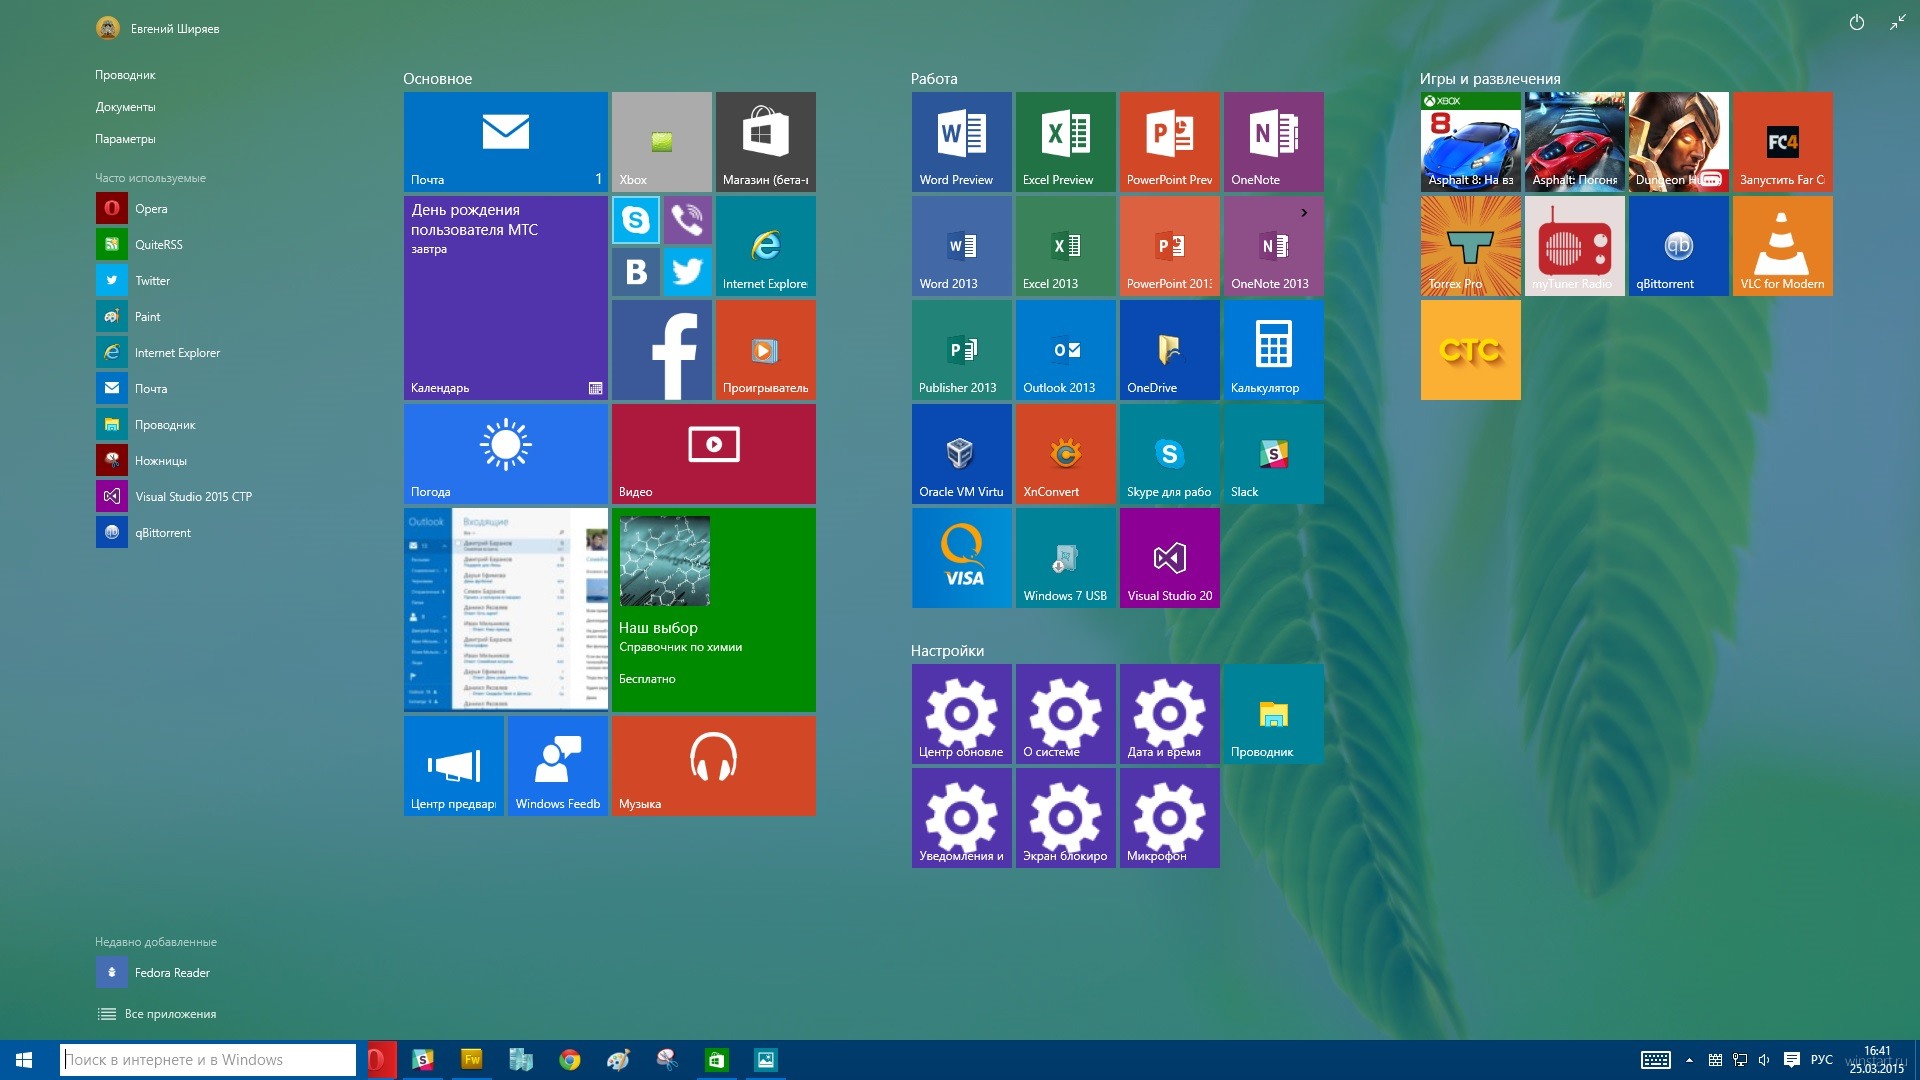1920x1080 pixels.
Task: Click the volume tray icon
Action: pos(1764,1060)
